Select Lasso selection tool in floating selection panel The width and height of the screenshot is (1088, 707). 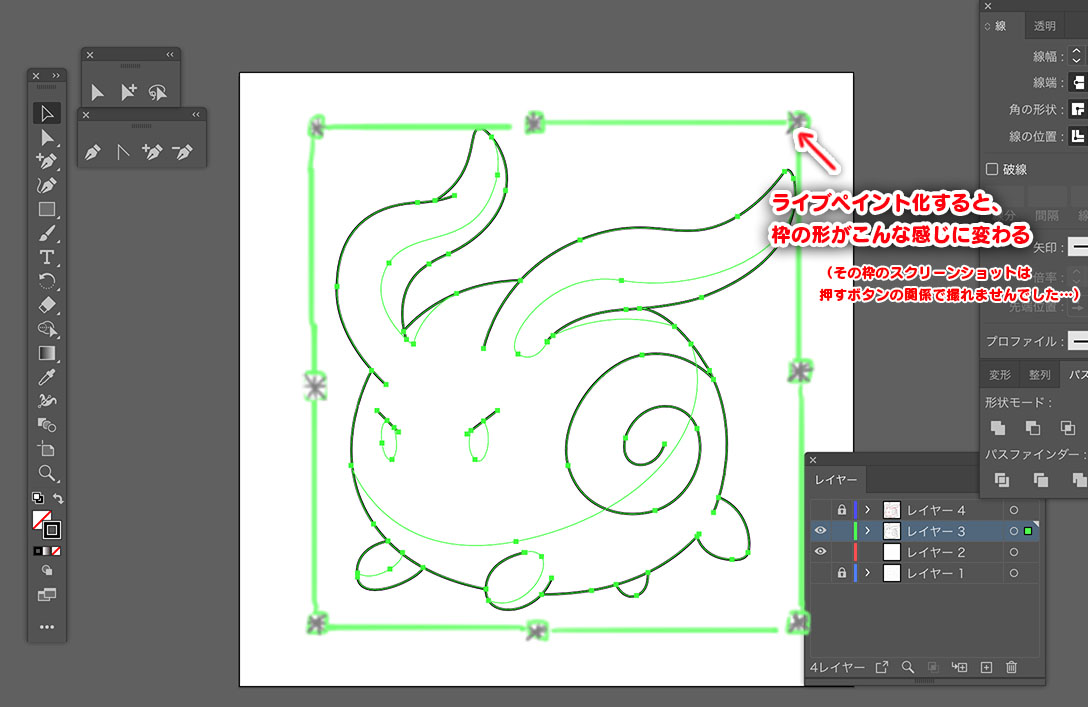(158, 92)
